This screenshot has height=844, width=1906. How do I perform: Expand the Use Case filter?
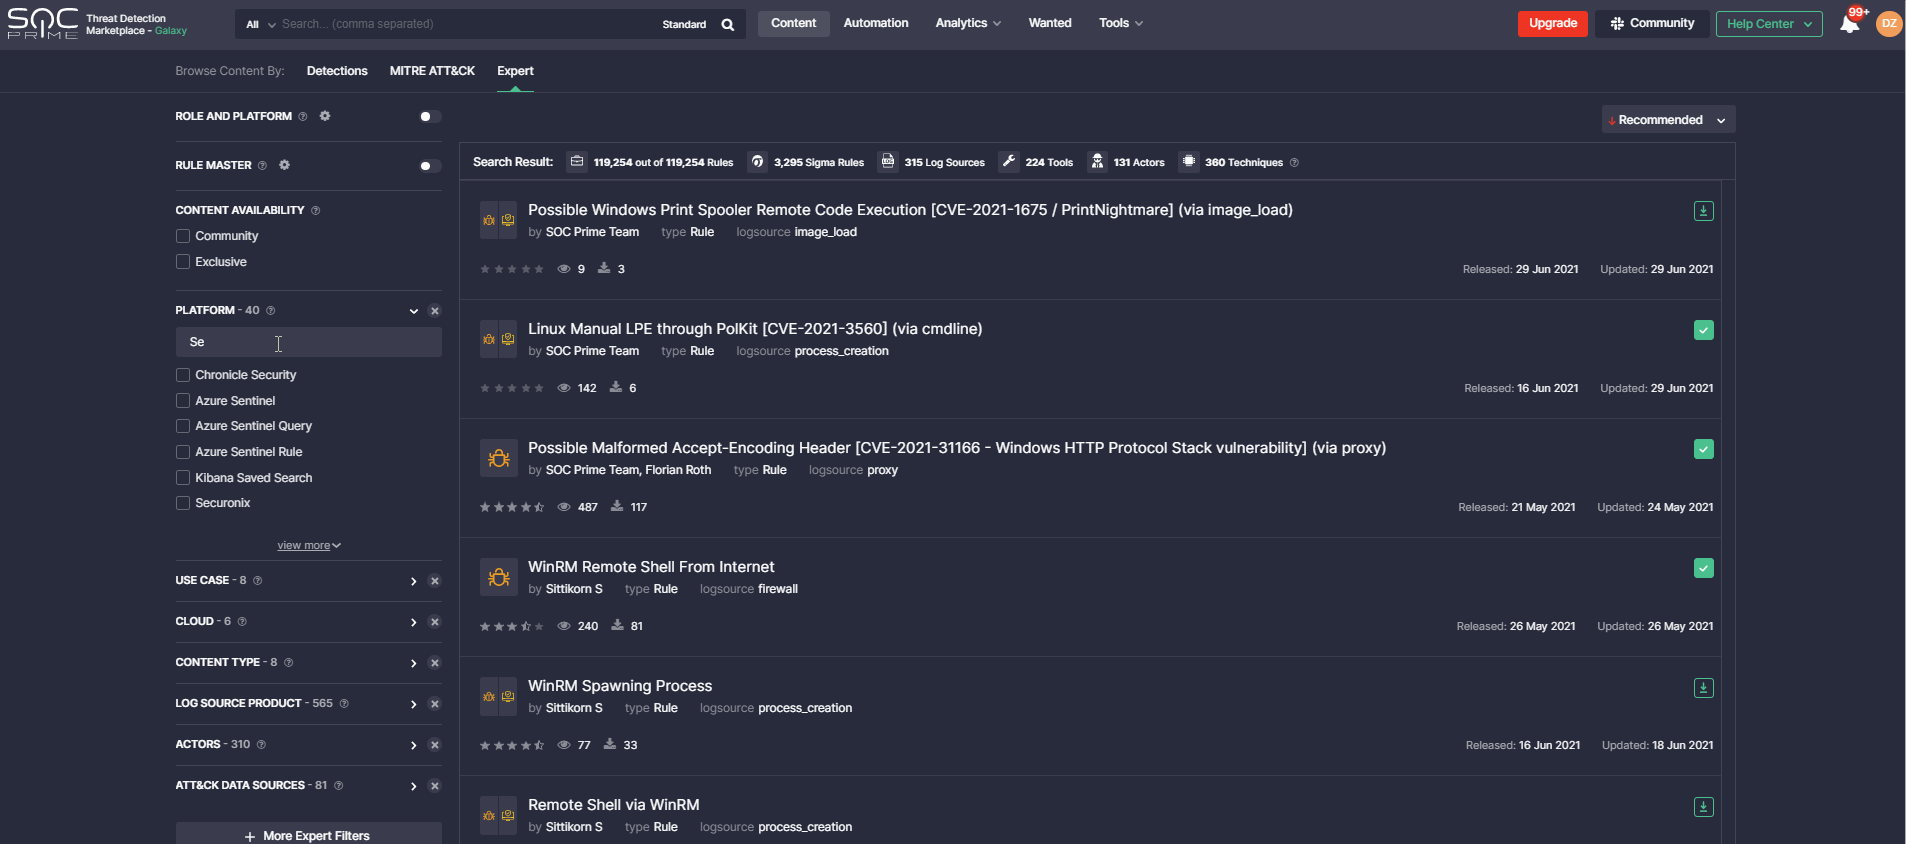pos(413,581)
